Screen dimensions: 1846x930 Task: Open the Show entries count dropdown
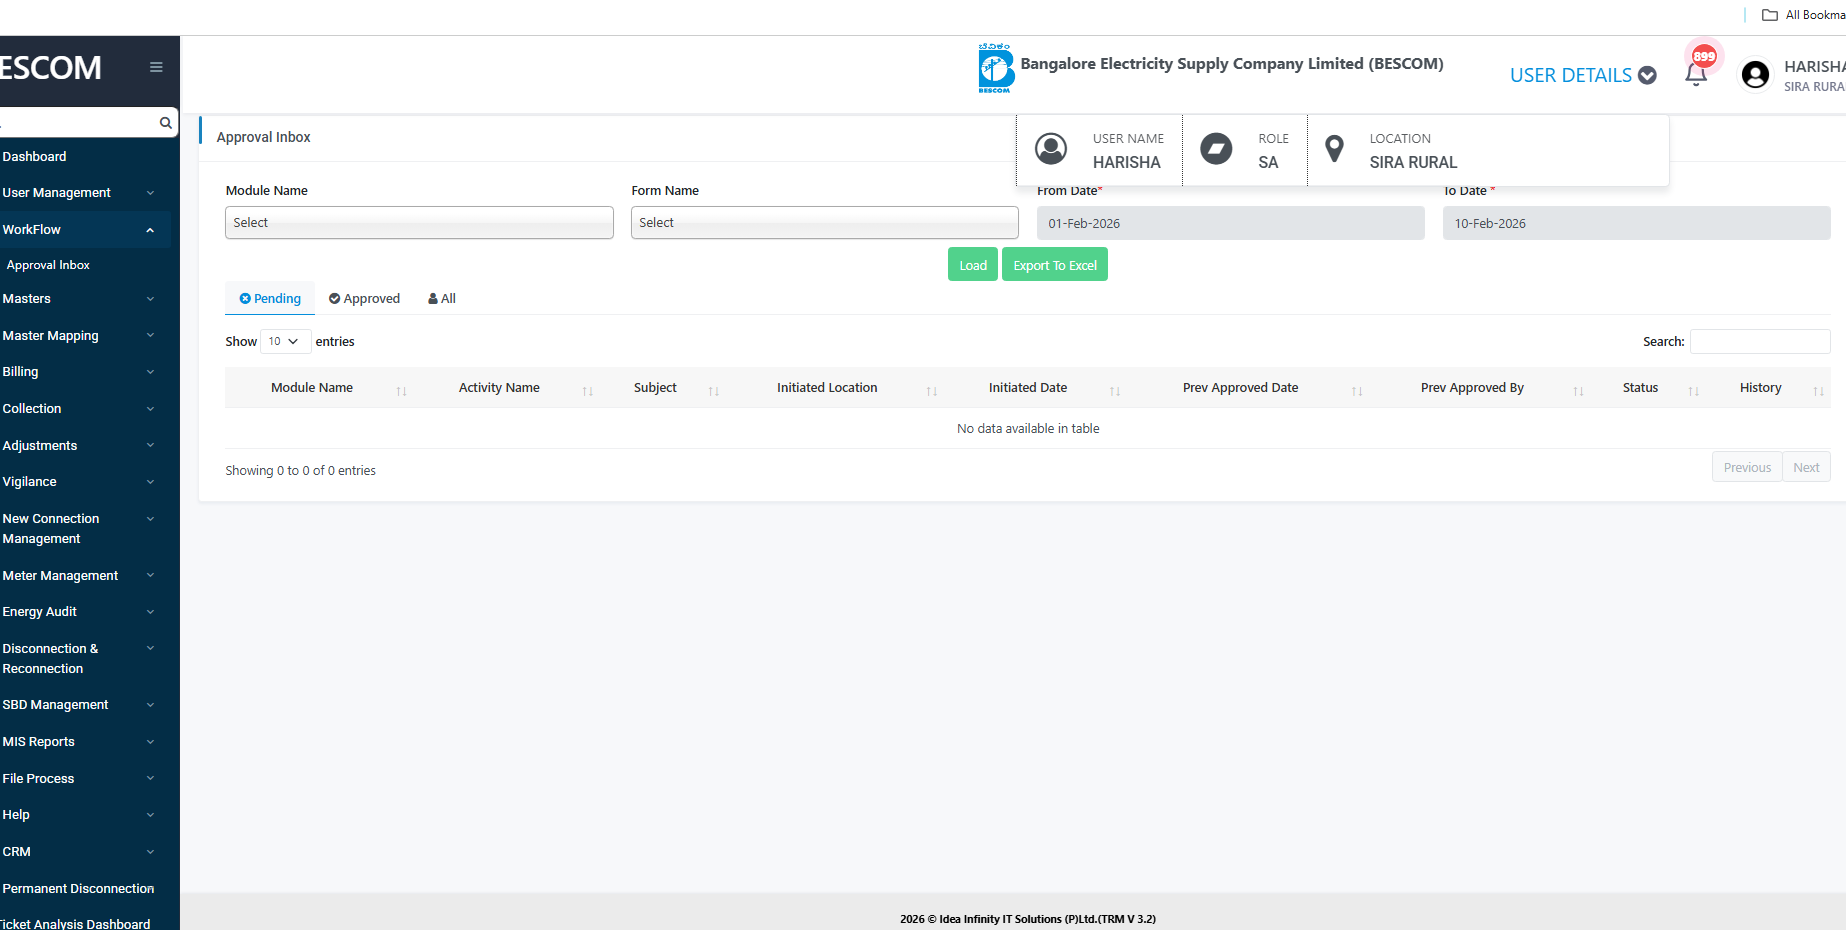tap(285, 341)
